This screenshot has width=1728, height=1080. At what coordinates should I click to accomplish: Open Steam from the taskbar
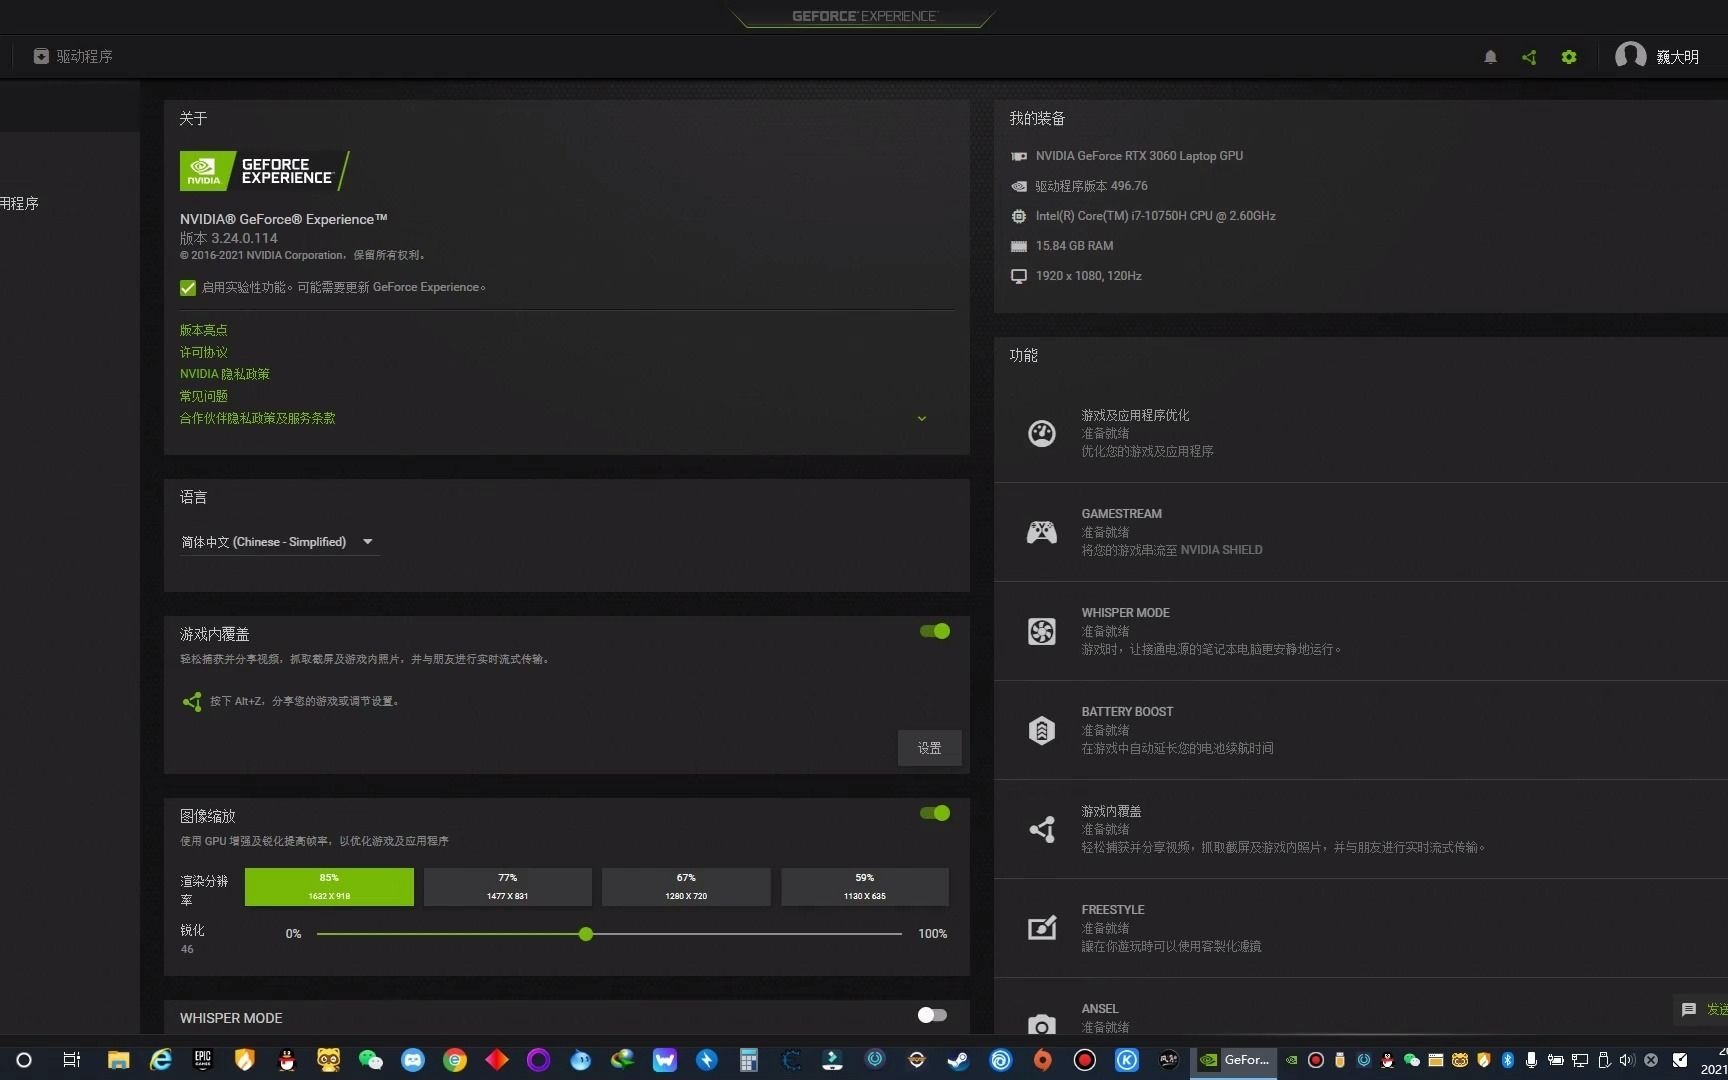pyautogui.click(x=958, y=1060)
